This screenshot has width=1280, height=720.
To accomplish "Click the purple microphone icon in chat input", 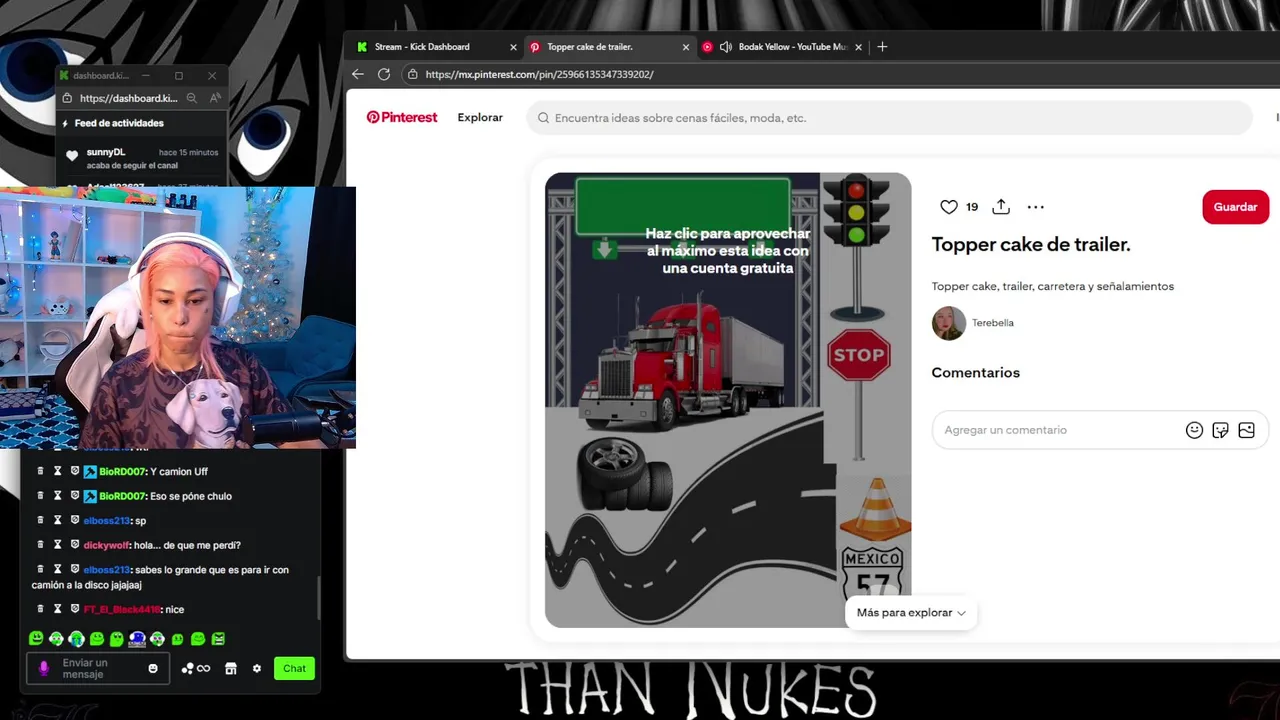I will point(43,668).
